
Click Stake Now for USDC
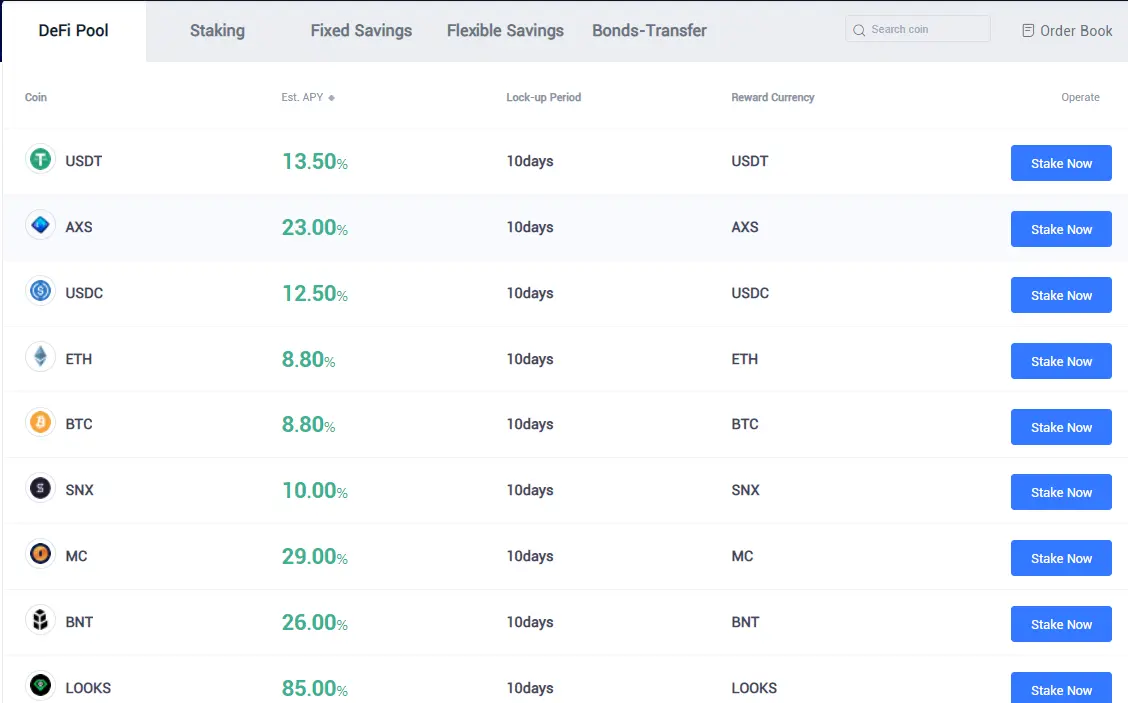(1061, 295)
